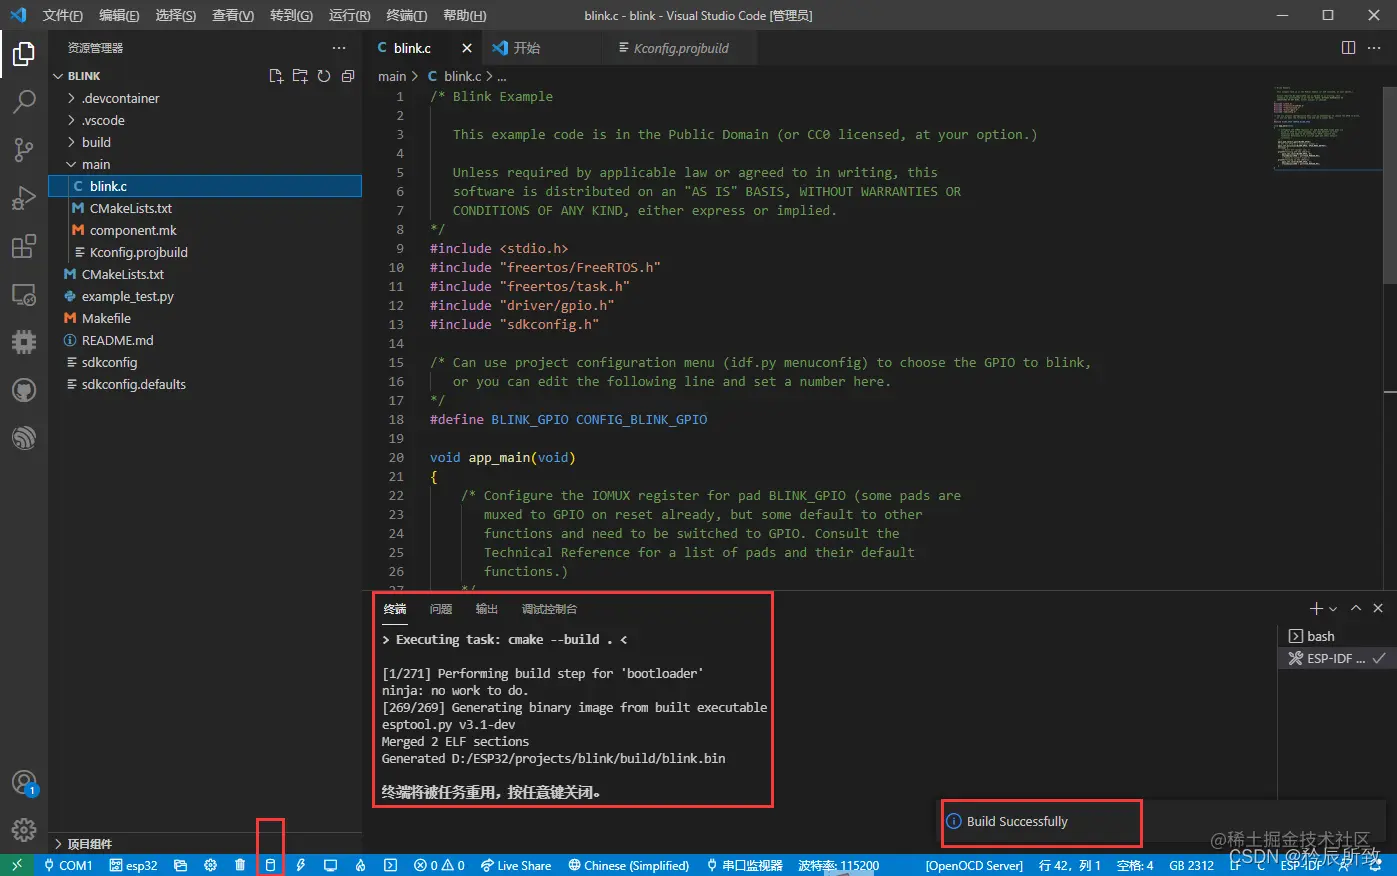The width and height of the screenshot is (1397, 876).
Task: Open the 查看(V) menu
Action: [x=232, y=15]
